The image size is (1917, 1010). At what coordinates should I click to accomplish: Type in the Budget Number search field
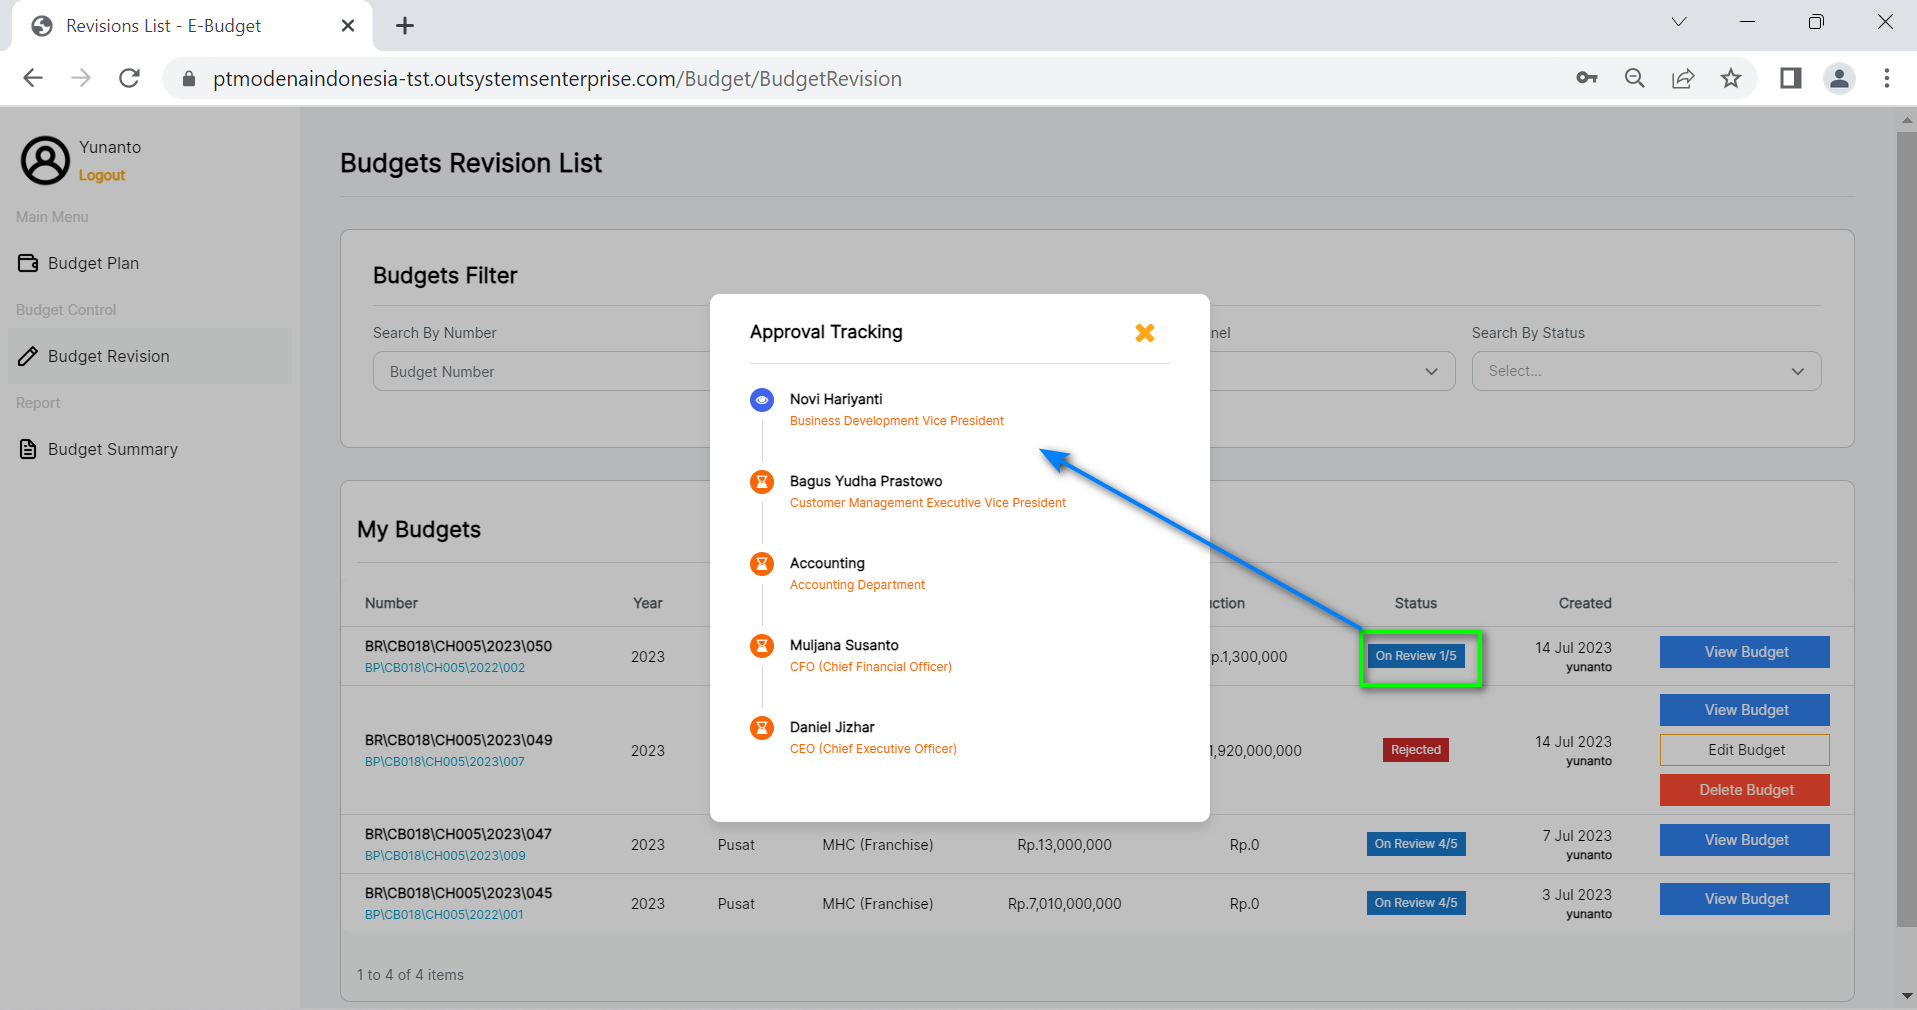click(540, 371)
